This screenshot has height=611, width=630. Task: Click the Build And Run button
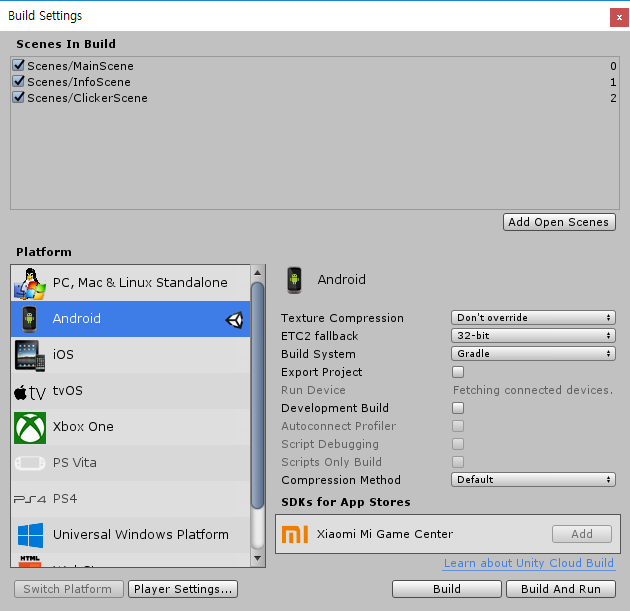point(561,589)
